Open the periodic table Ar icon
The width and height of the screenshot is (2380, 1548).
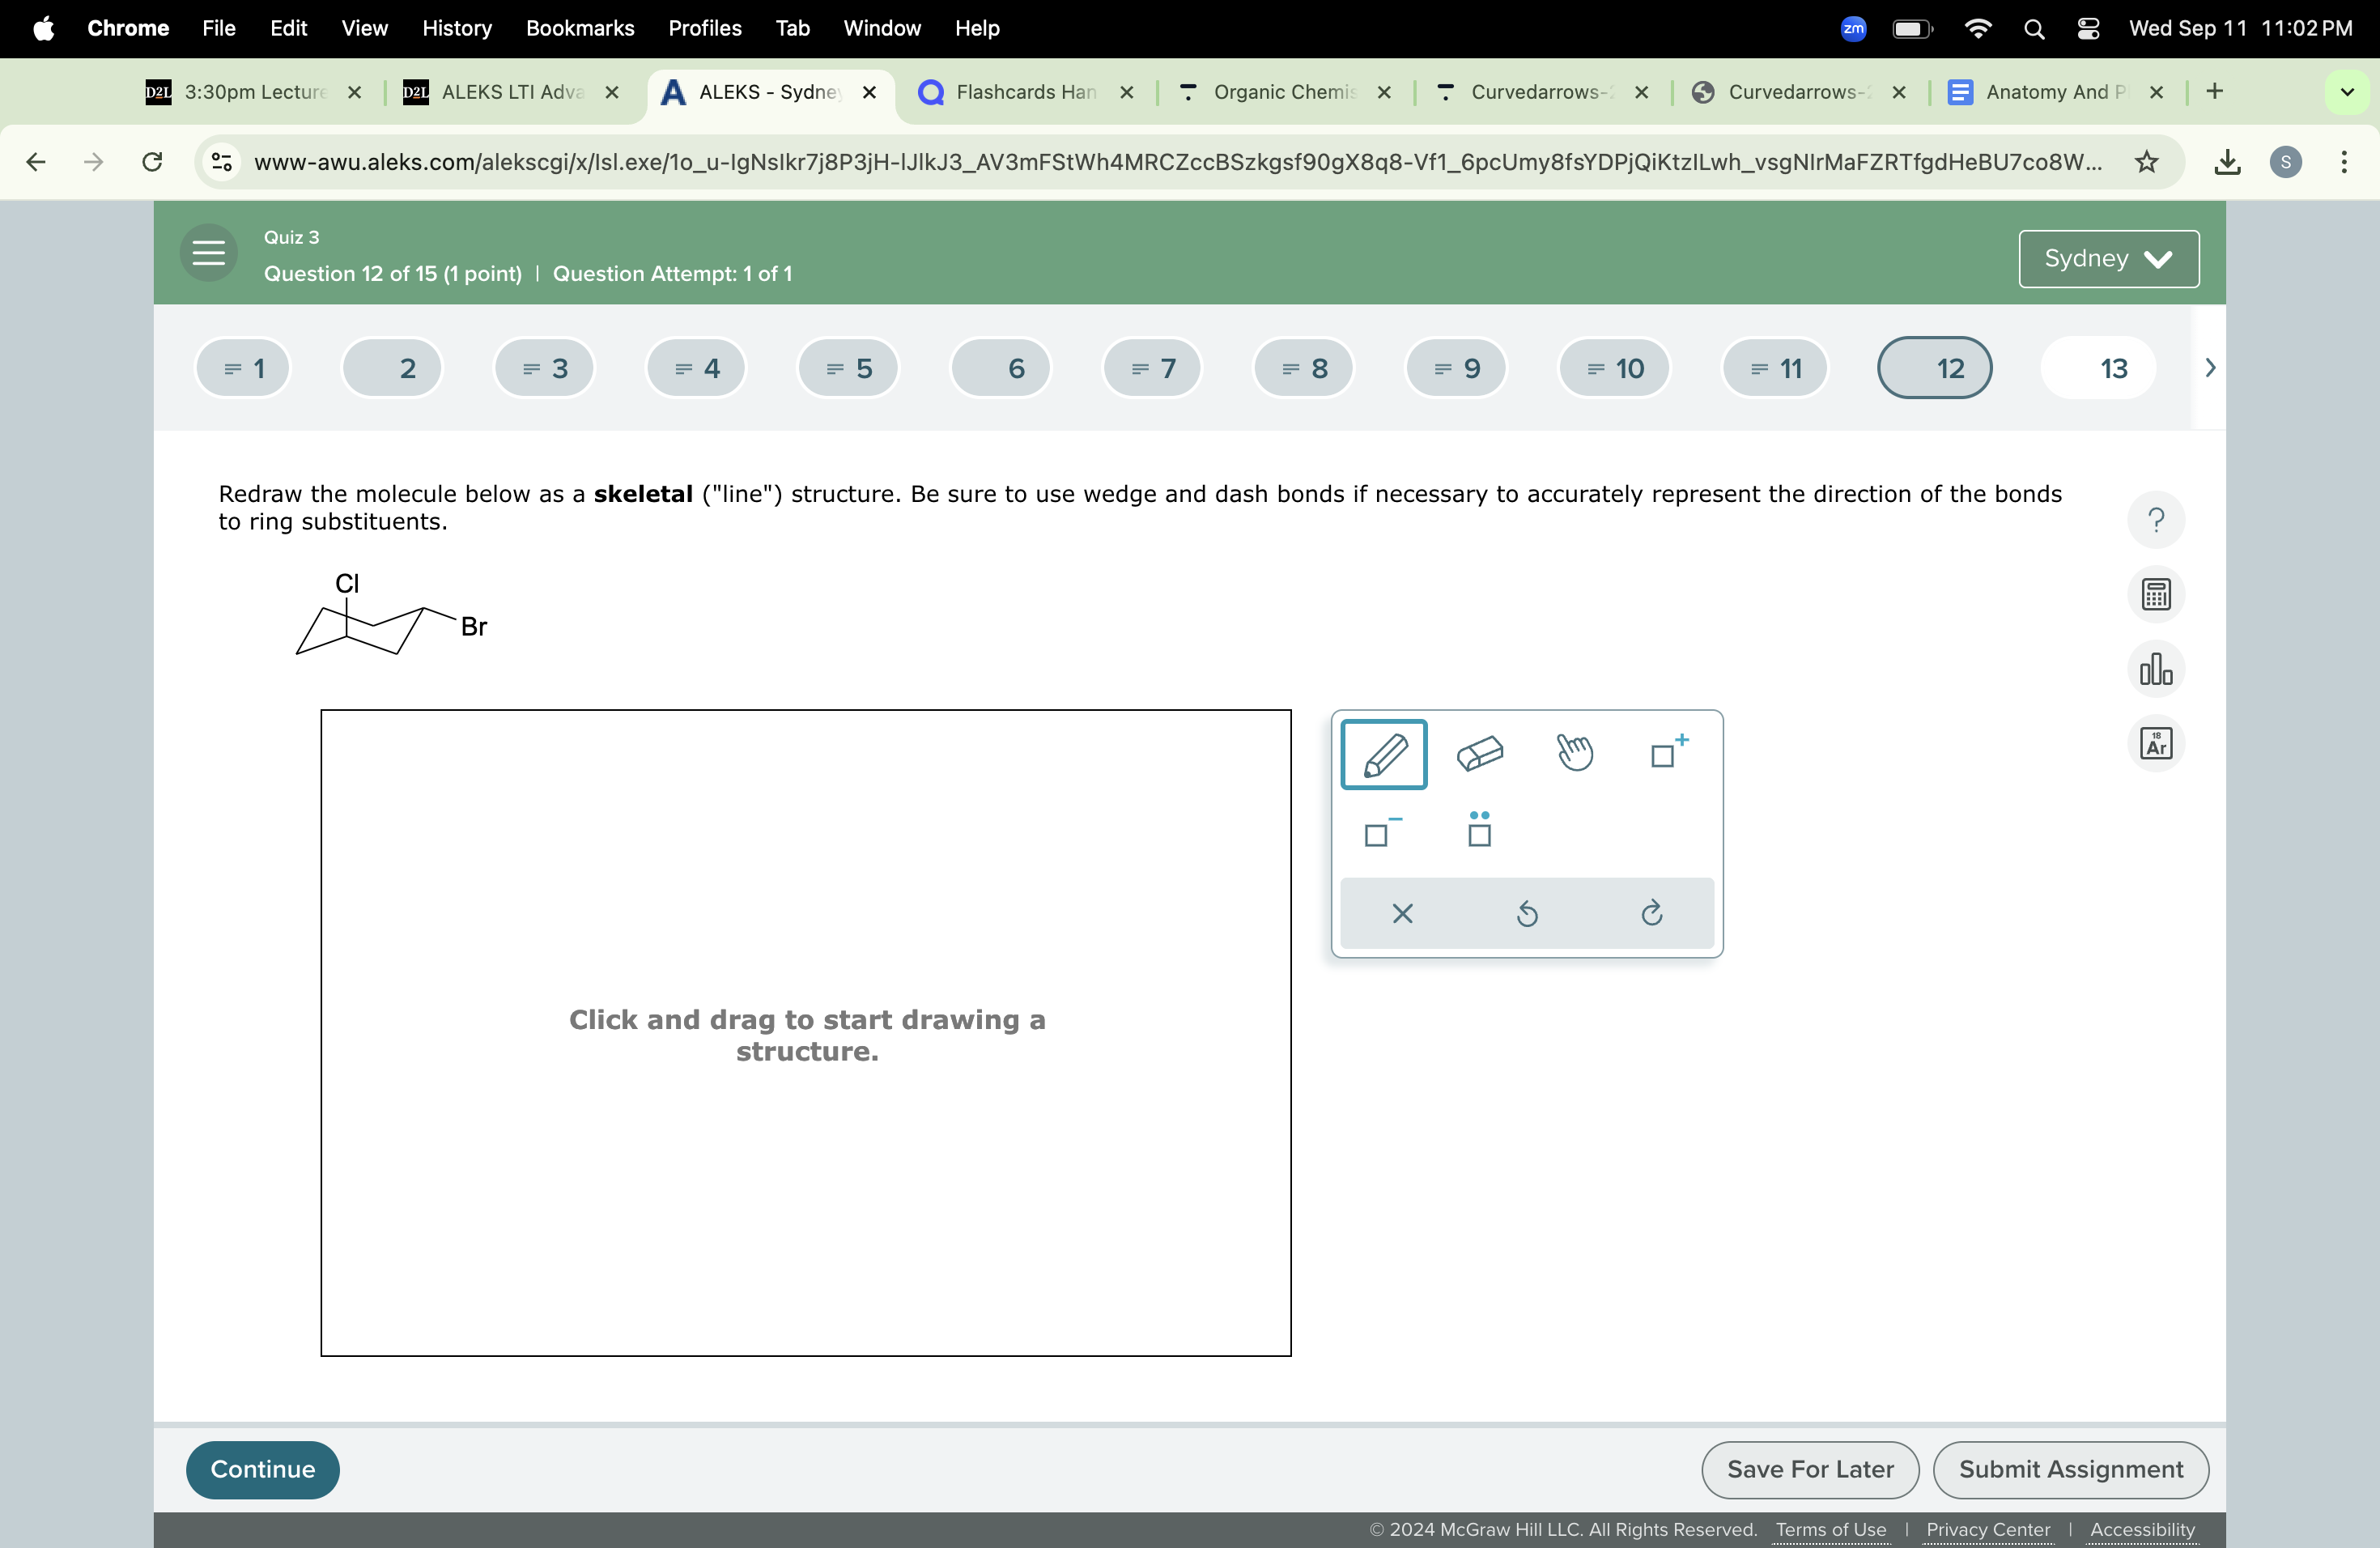[x=2155, y=743]
